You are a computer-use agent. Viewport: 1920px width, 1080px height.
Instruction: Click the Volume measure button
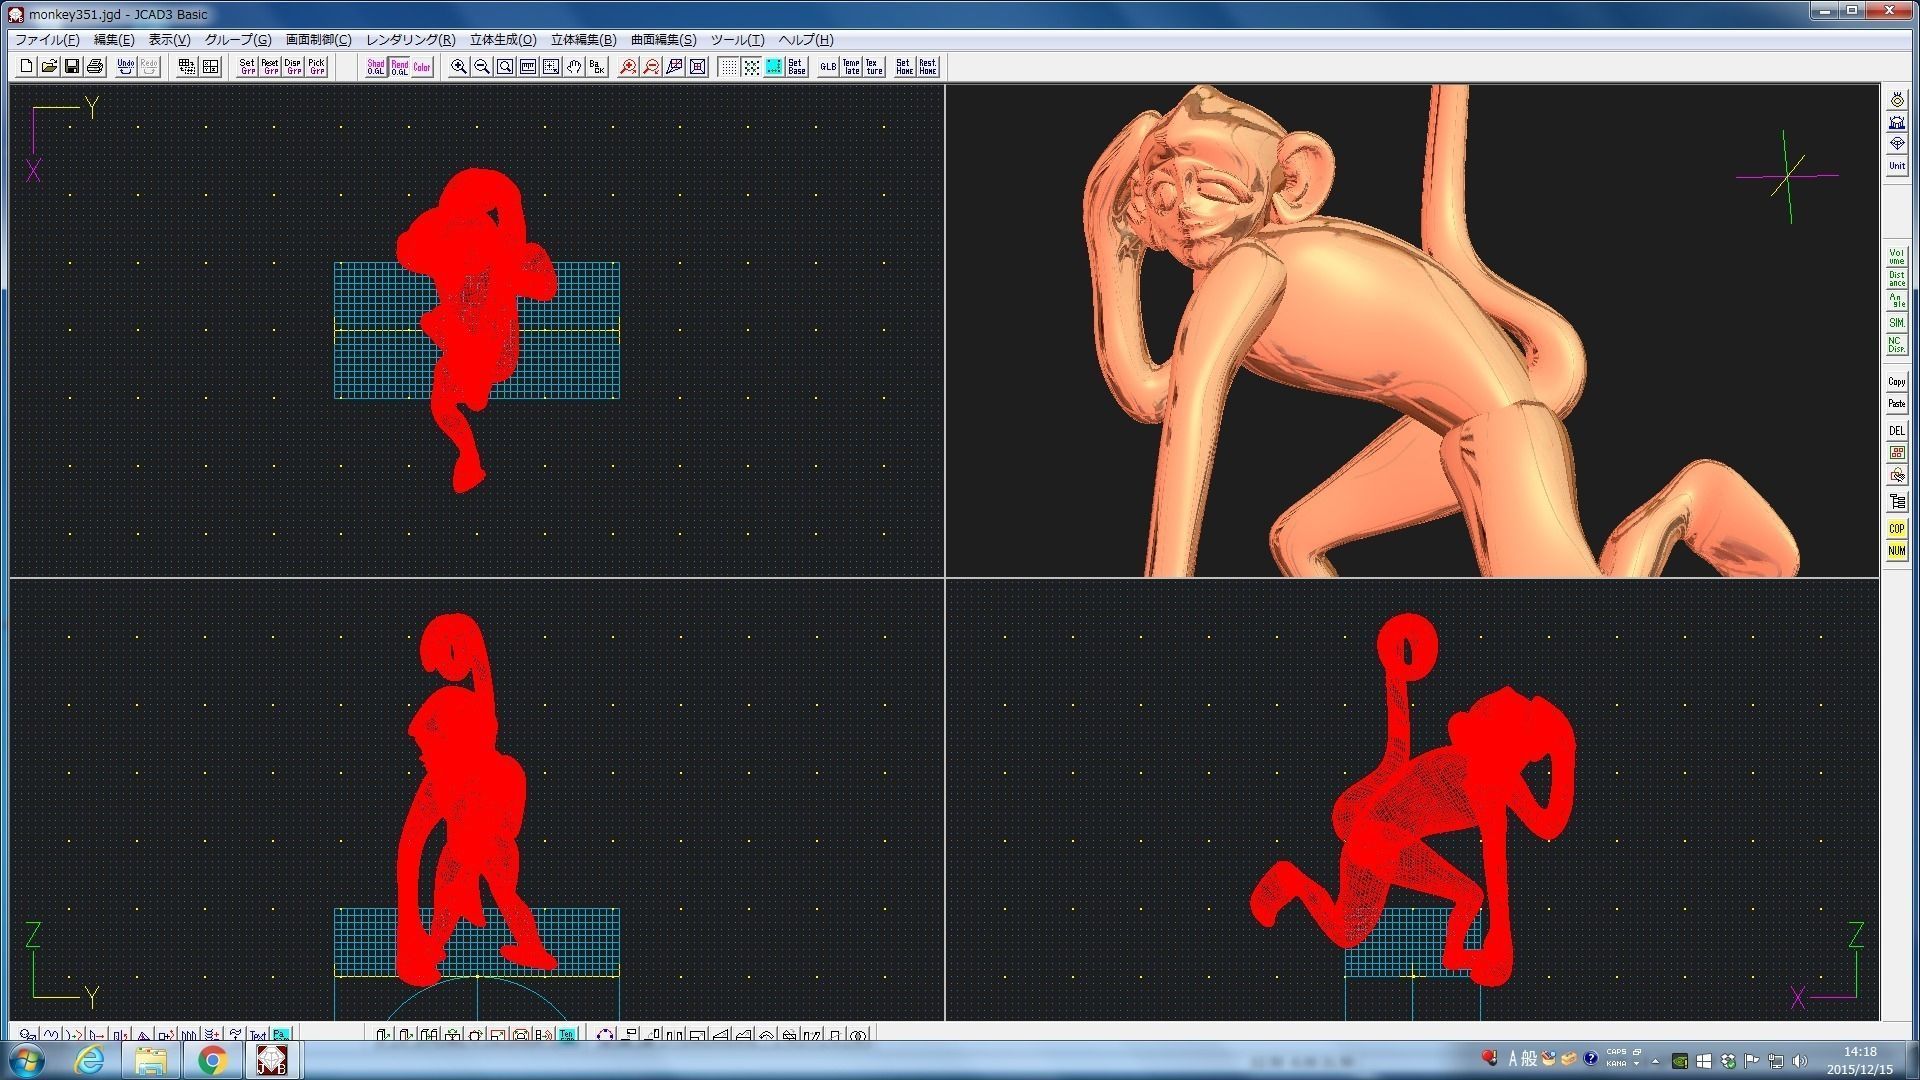(x=1896, y=257)
